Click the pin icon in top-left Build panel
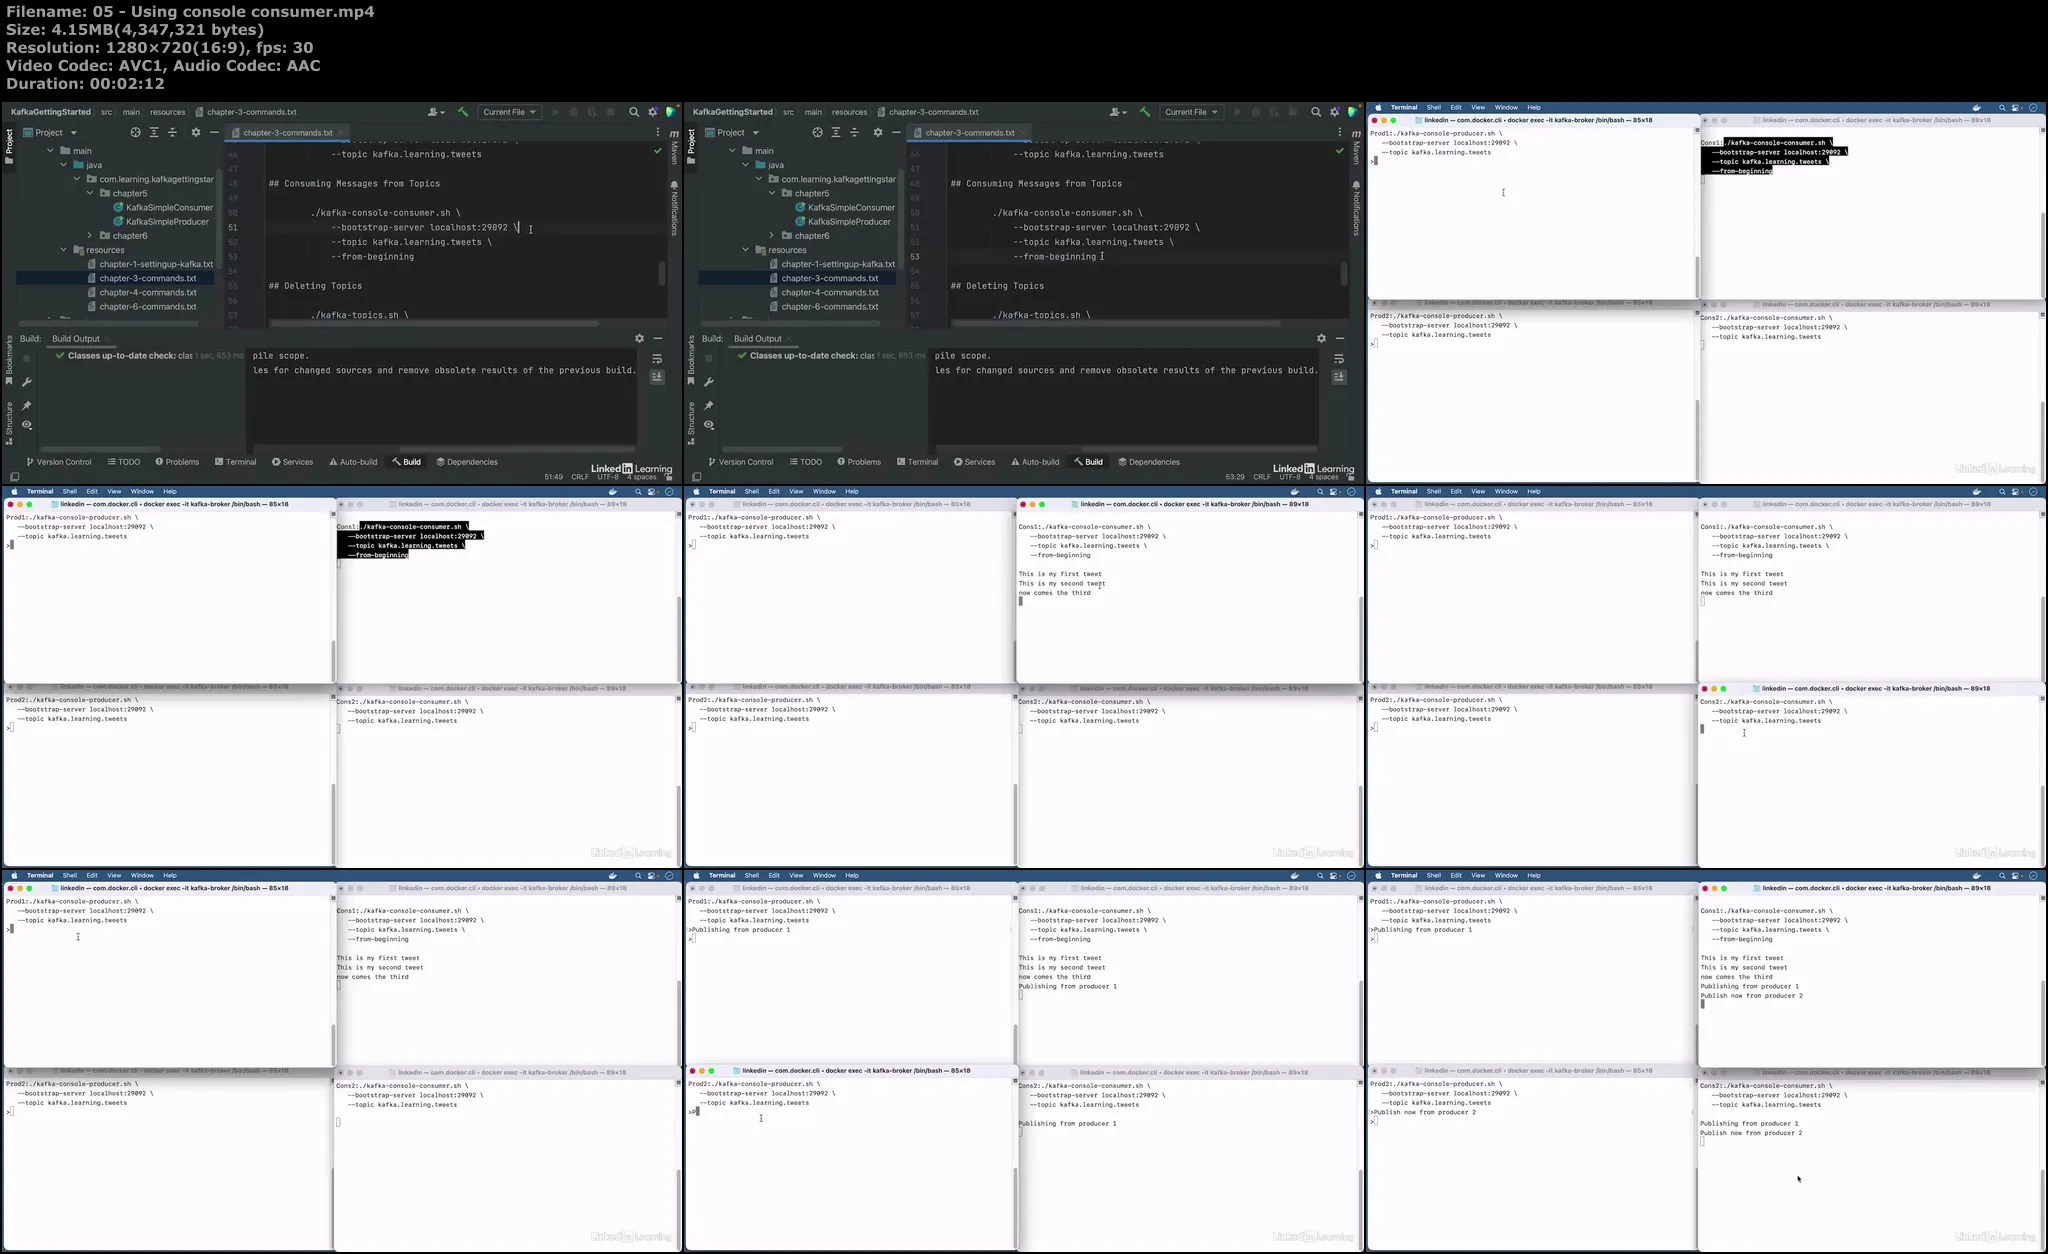Image resolution: width=2048 pixels, height=1254 pixels. (x=27, y=405)
